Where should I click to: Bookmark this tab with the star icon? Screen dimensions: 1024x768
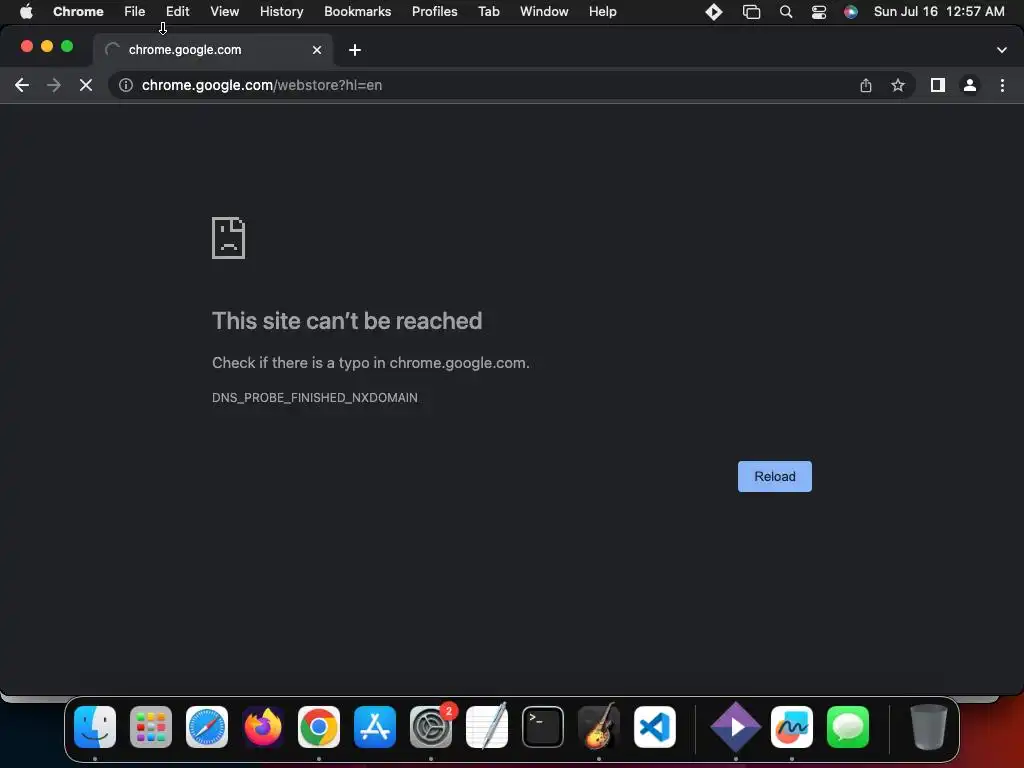[x=898, y=85]
